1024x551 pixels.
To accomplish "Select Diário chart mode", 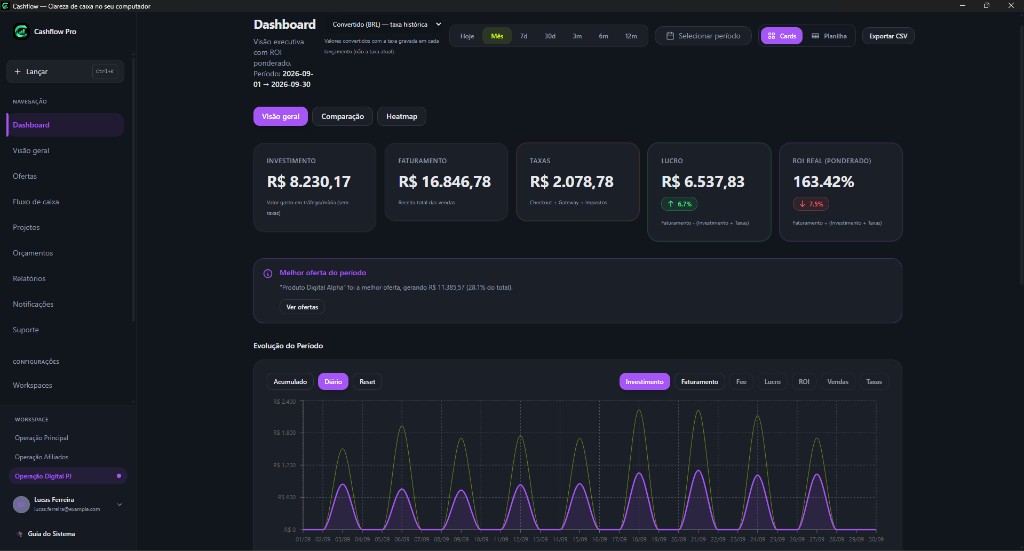I will pos(333,382).
